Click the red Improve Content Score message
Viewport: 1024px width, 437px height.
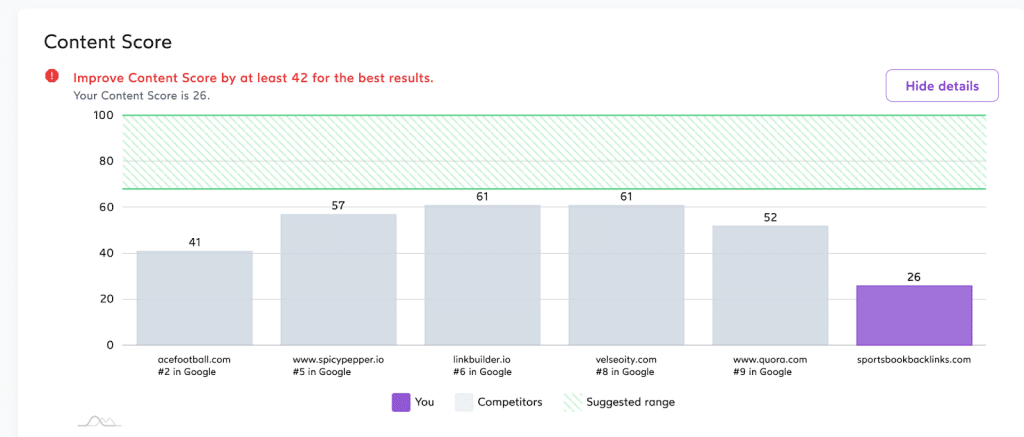click(253, 77)
